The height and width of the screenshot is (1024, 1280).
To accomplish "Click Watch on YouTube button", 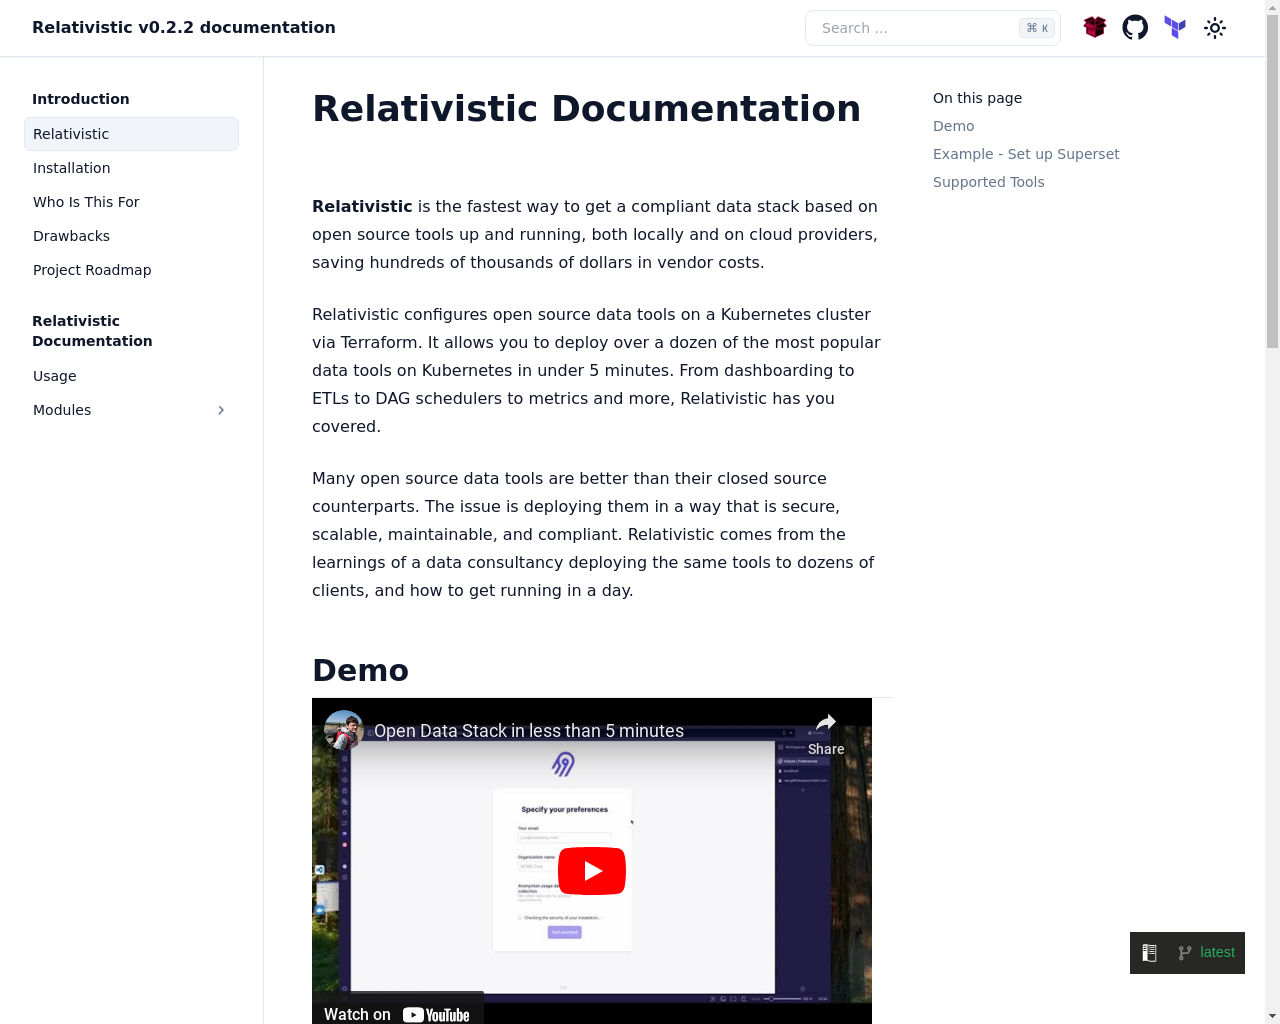I will tap(398, 1010).
